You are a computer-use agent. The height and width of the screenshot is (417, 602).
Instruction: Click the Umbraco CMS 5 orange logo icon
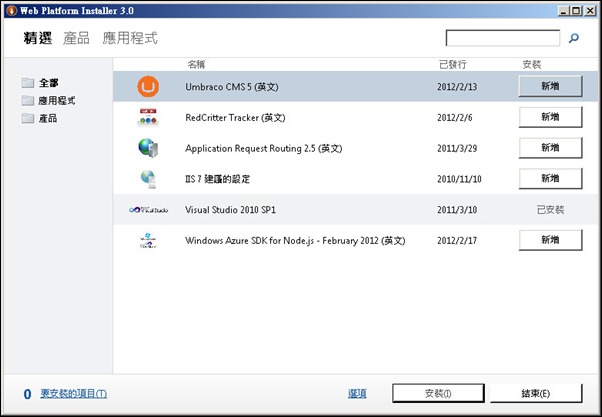148,87
